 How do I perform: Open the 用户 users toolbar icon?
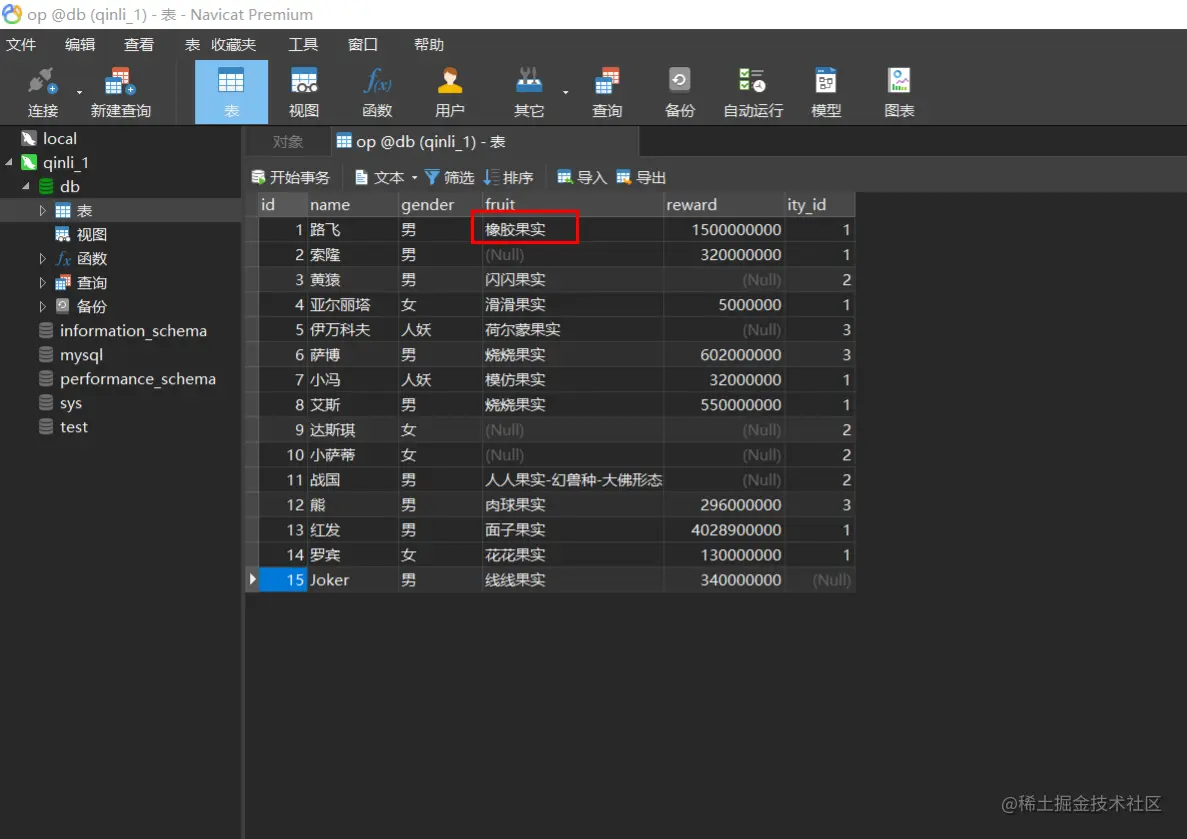tap(450, 92)
